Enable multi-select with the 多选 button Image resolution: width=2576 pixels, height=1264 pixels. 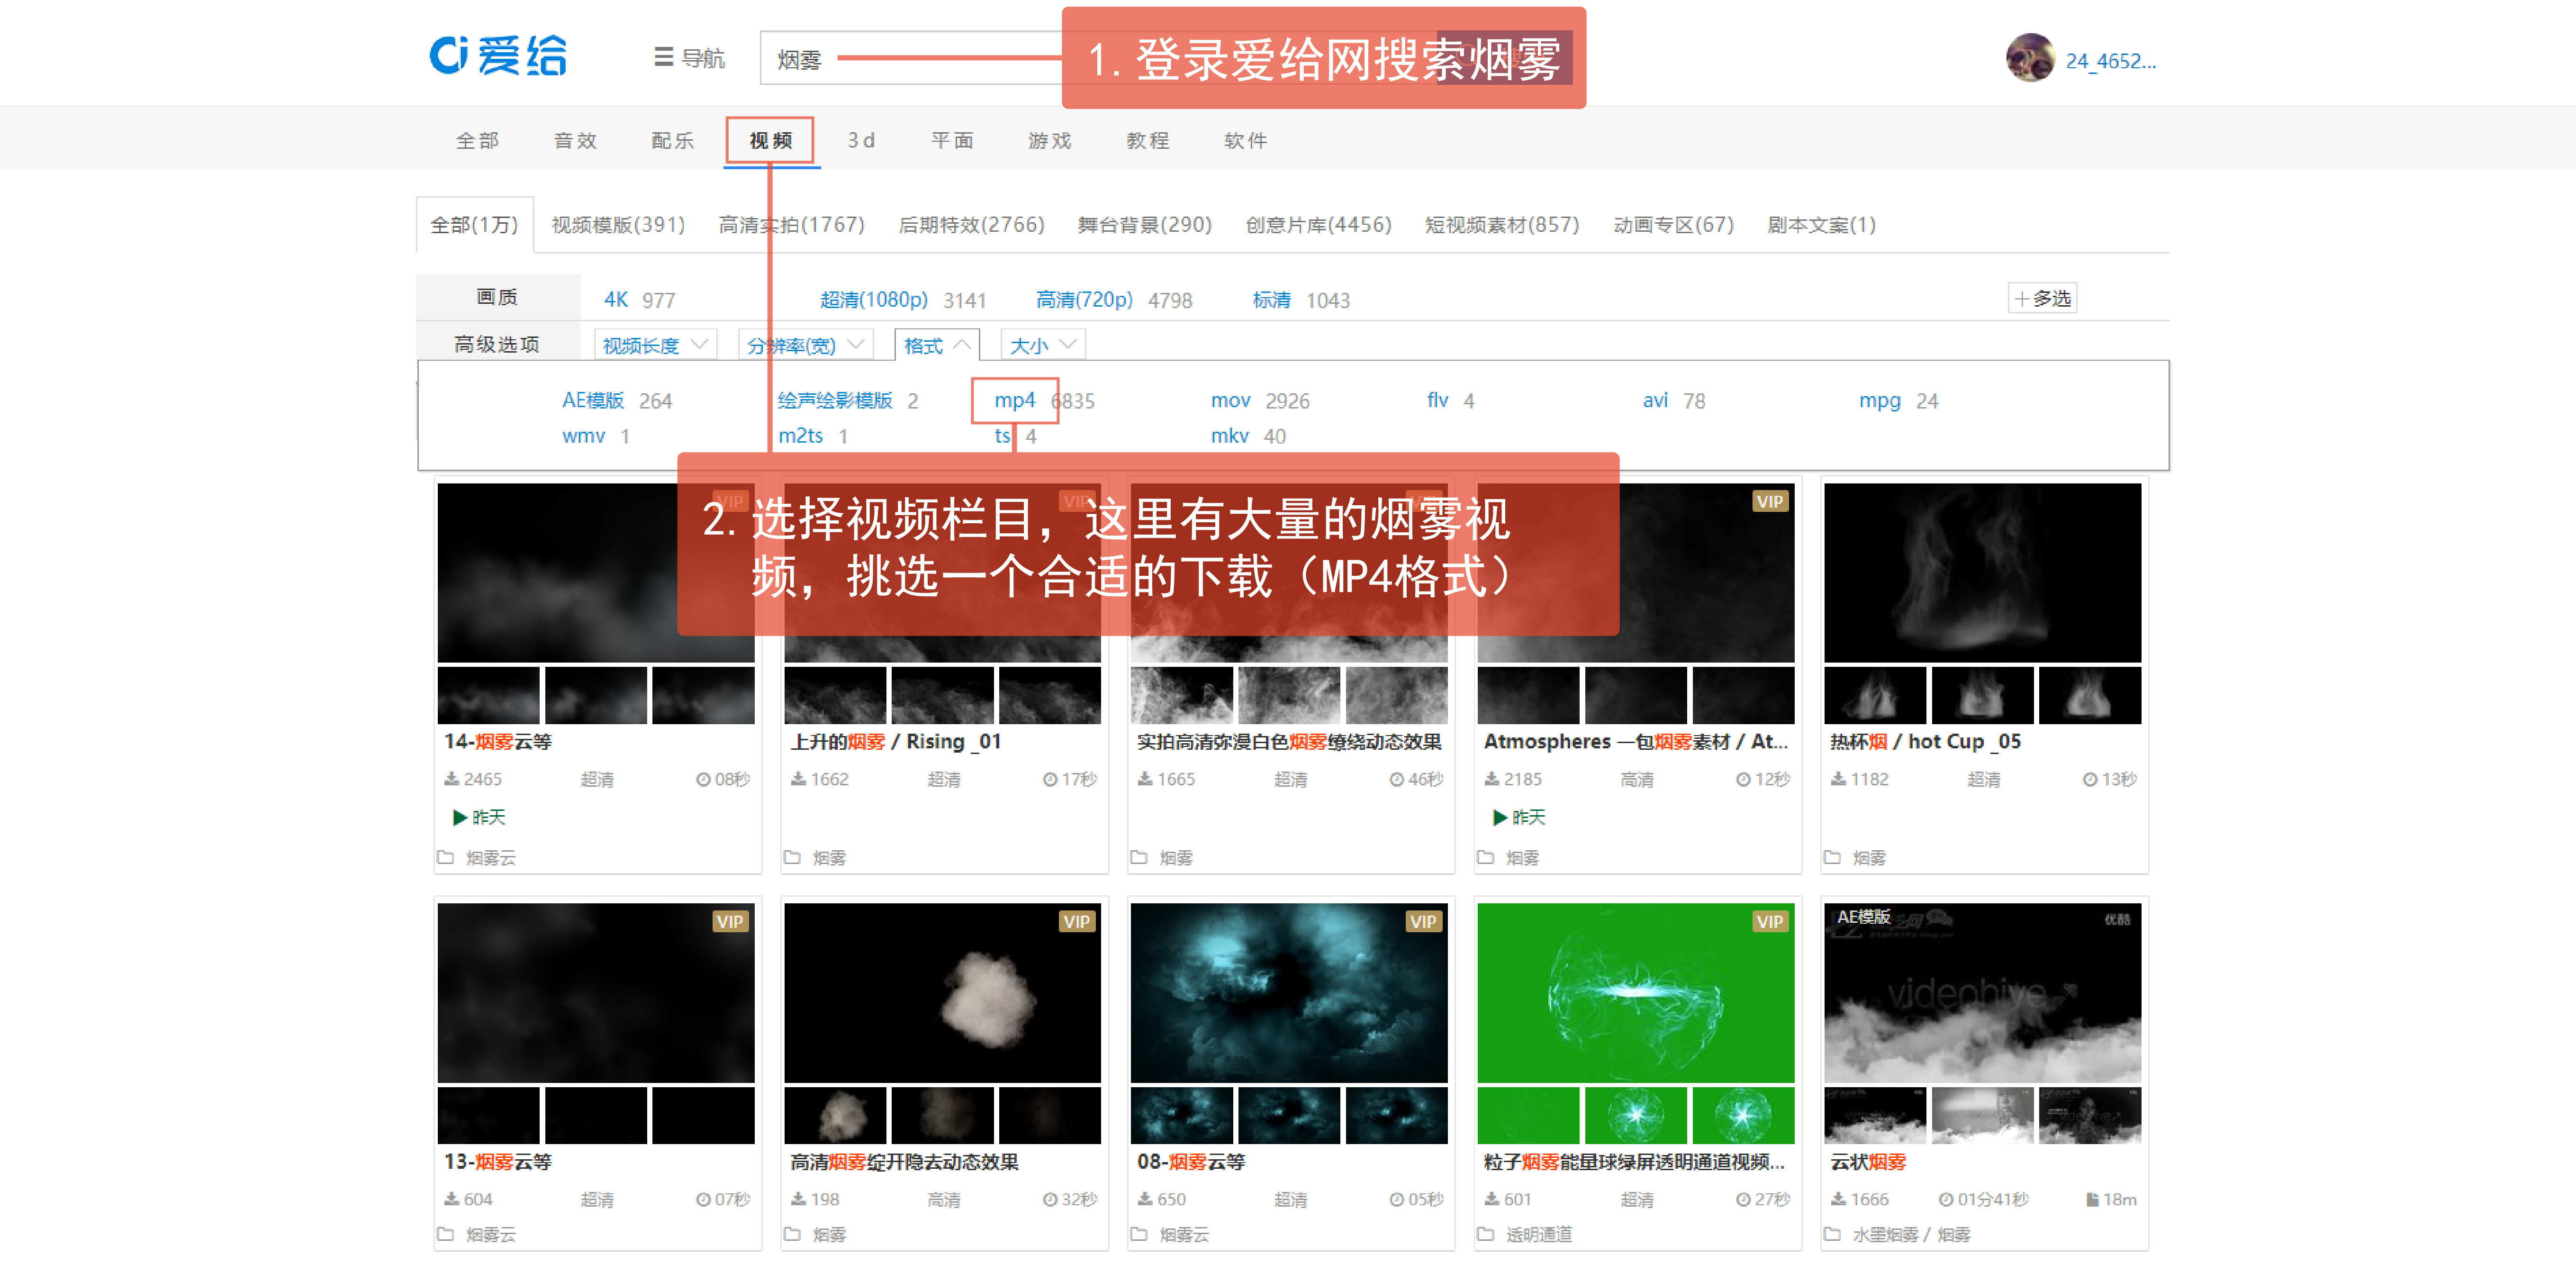(x=2042, y=298)
